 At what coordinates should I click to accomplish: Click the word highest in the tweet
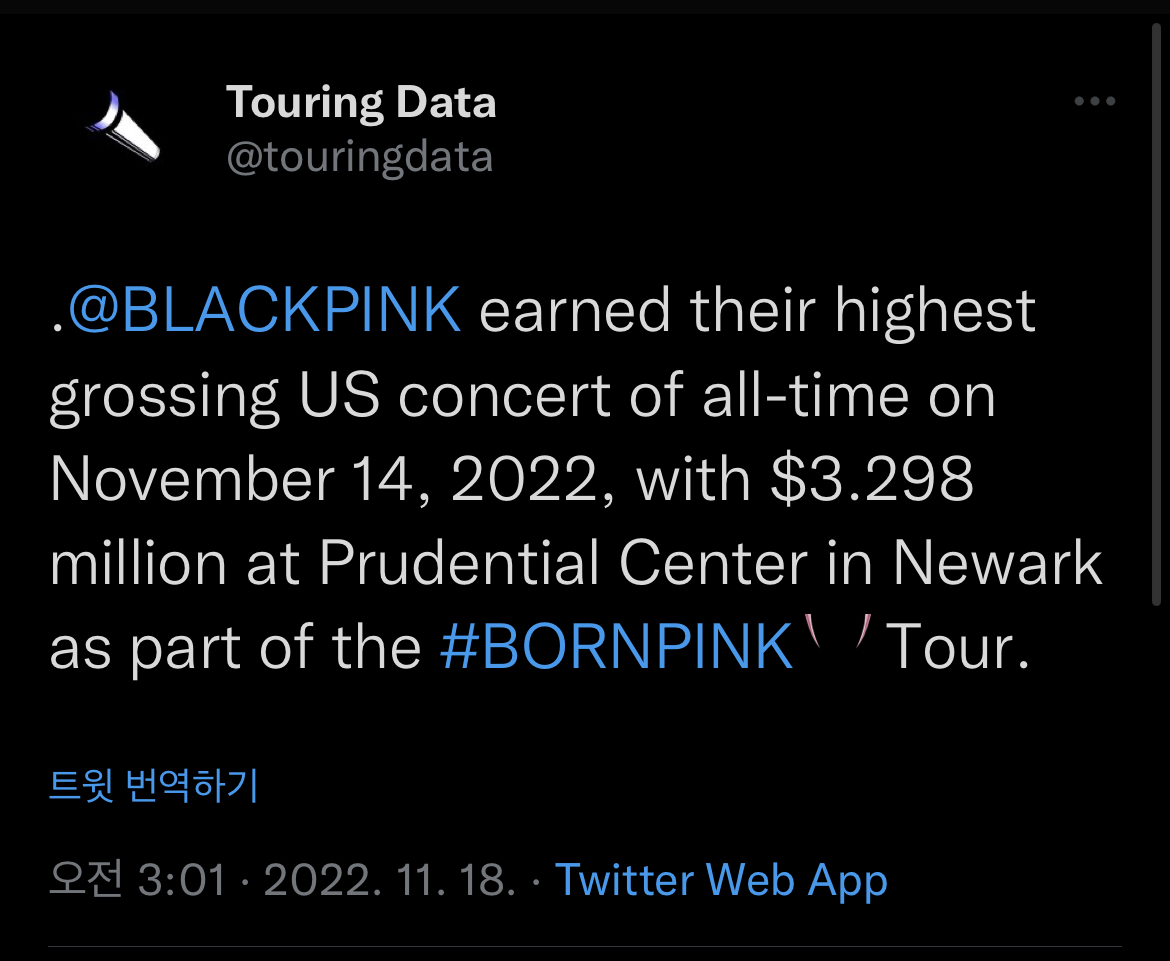935,311
